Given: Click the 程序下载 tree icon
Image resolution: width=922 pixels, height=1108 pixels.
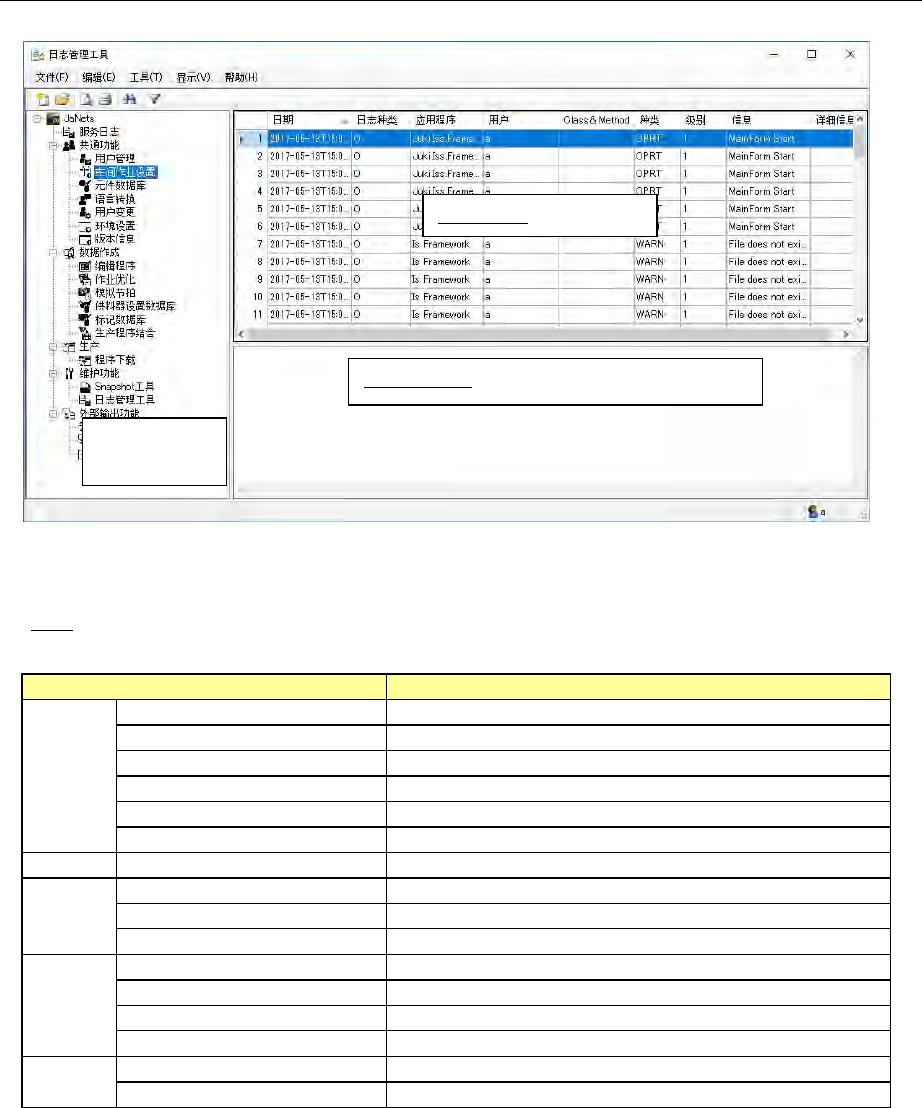Looking at the screenshot, I should click(x=85, y=360).
